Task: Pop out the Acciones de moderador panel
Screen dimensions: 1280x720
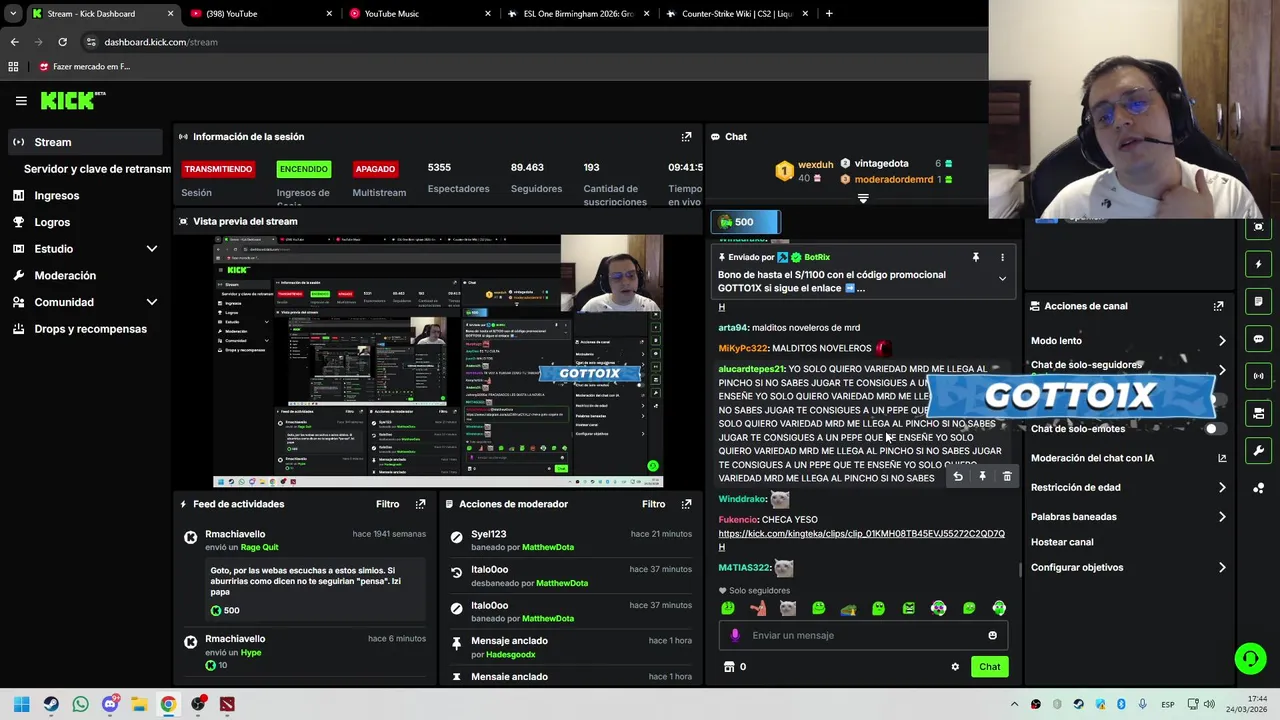Action: point(686,504)
